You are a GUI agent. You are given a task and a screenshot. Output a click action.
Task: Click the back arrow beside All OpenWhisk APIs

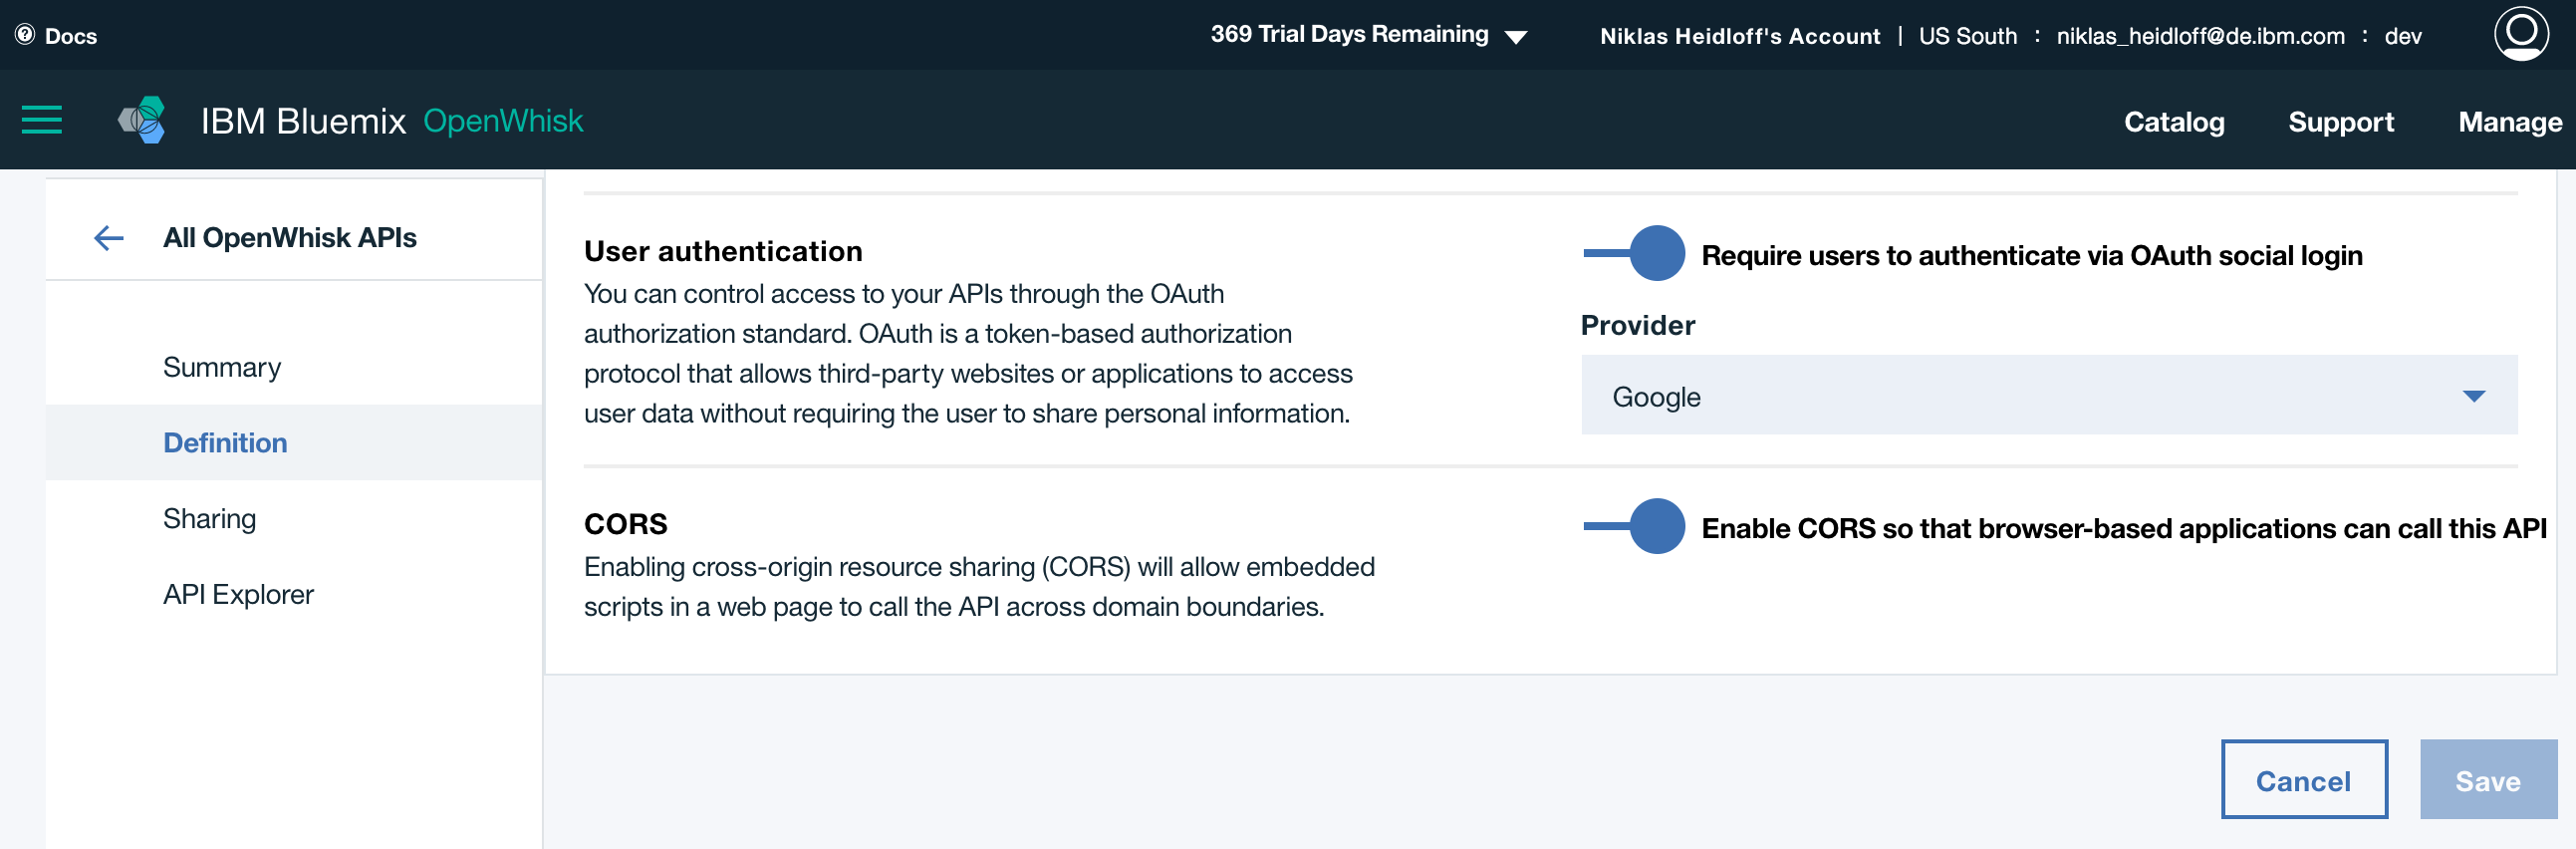[108, 237]
